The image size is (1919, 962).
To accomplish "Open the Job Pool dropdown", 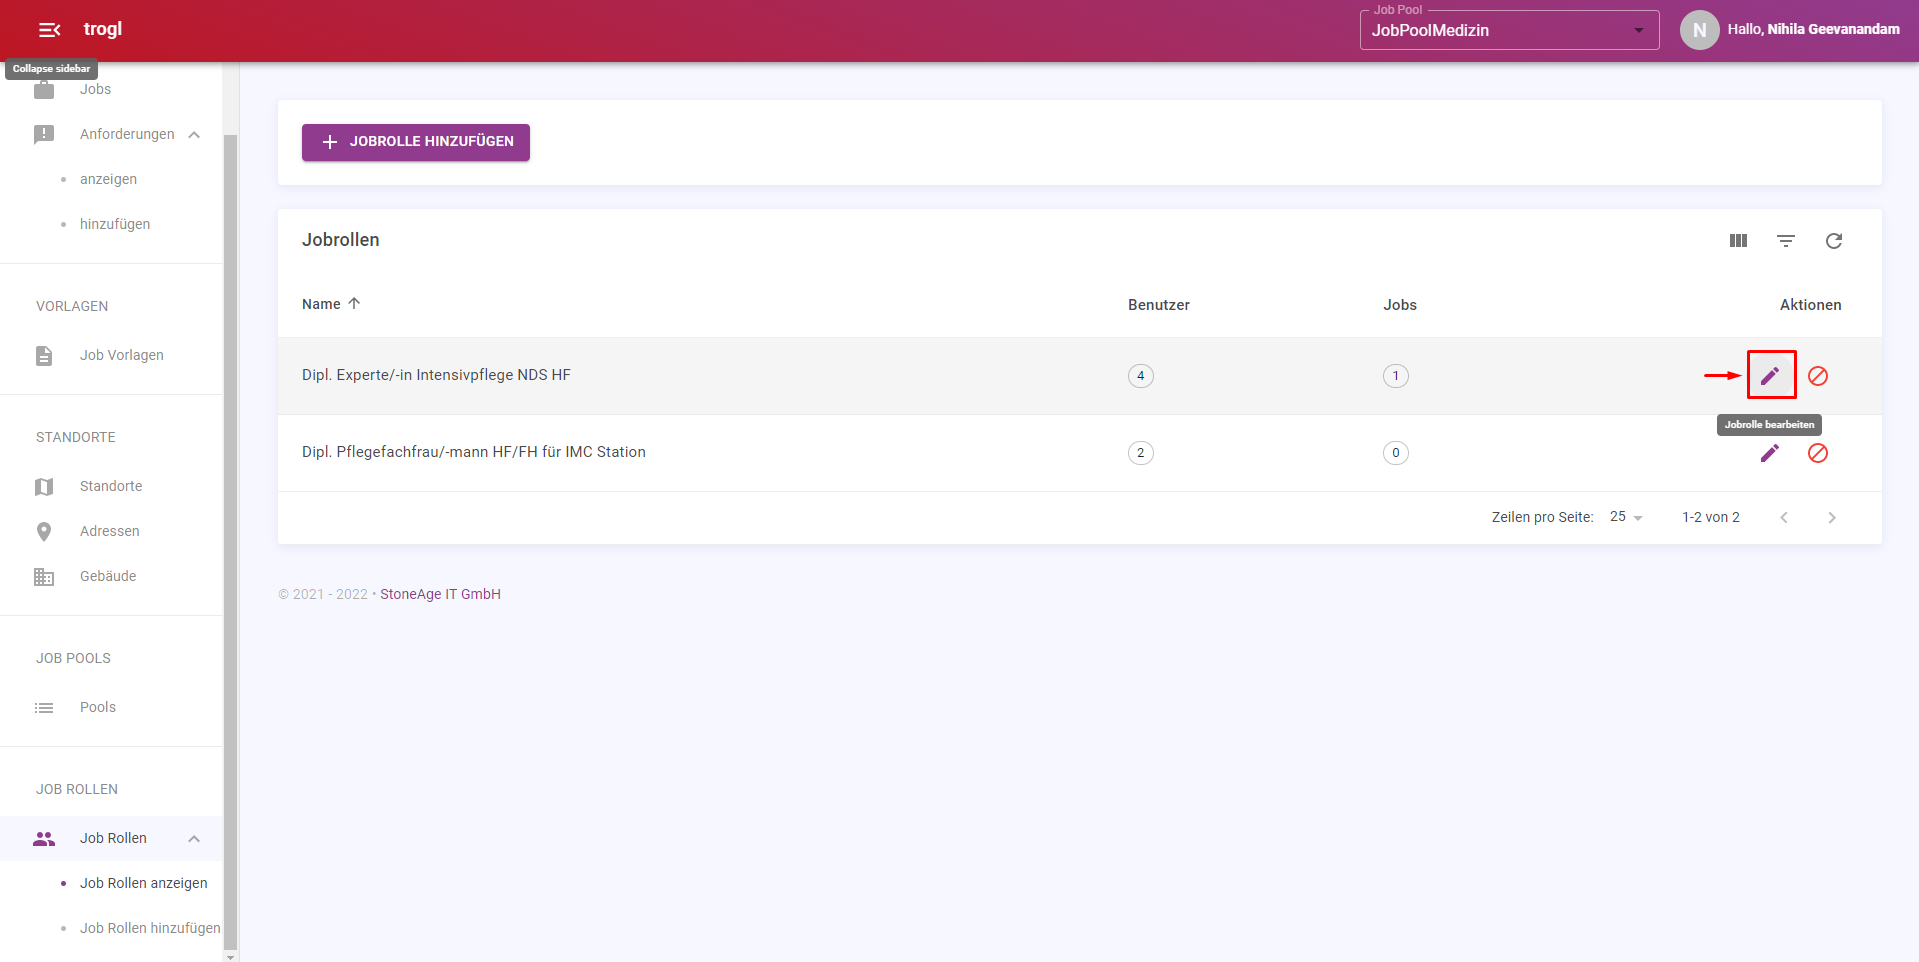I will coord(1509,30).
